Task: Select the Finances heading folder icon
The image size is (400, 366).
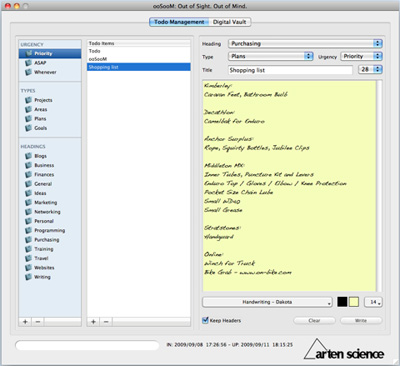Action: coord(29,175)
